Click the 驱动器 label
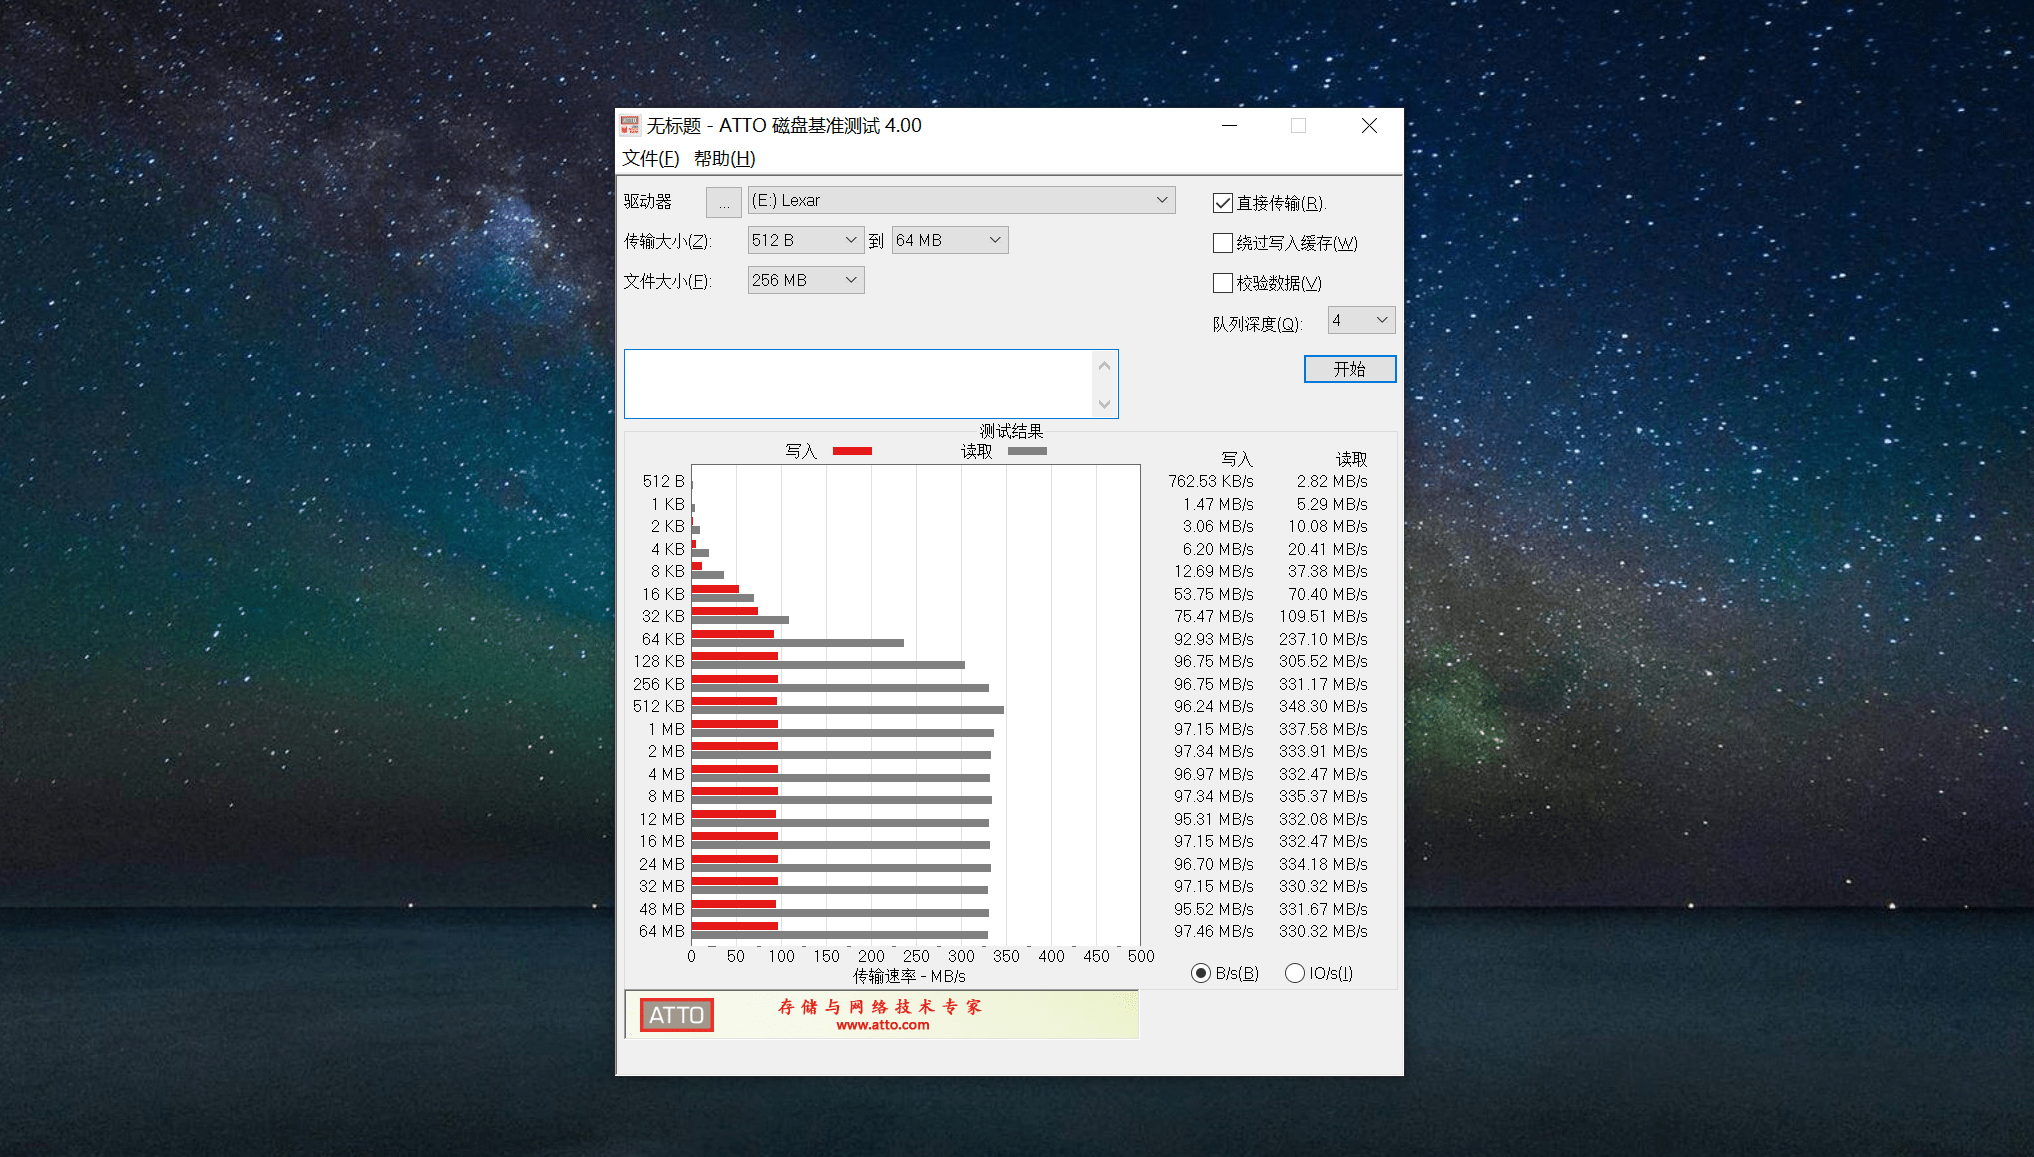The width and height of the screenshot is (2034, 1157). (648, 201)
